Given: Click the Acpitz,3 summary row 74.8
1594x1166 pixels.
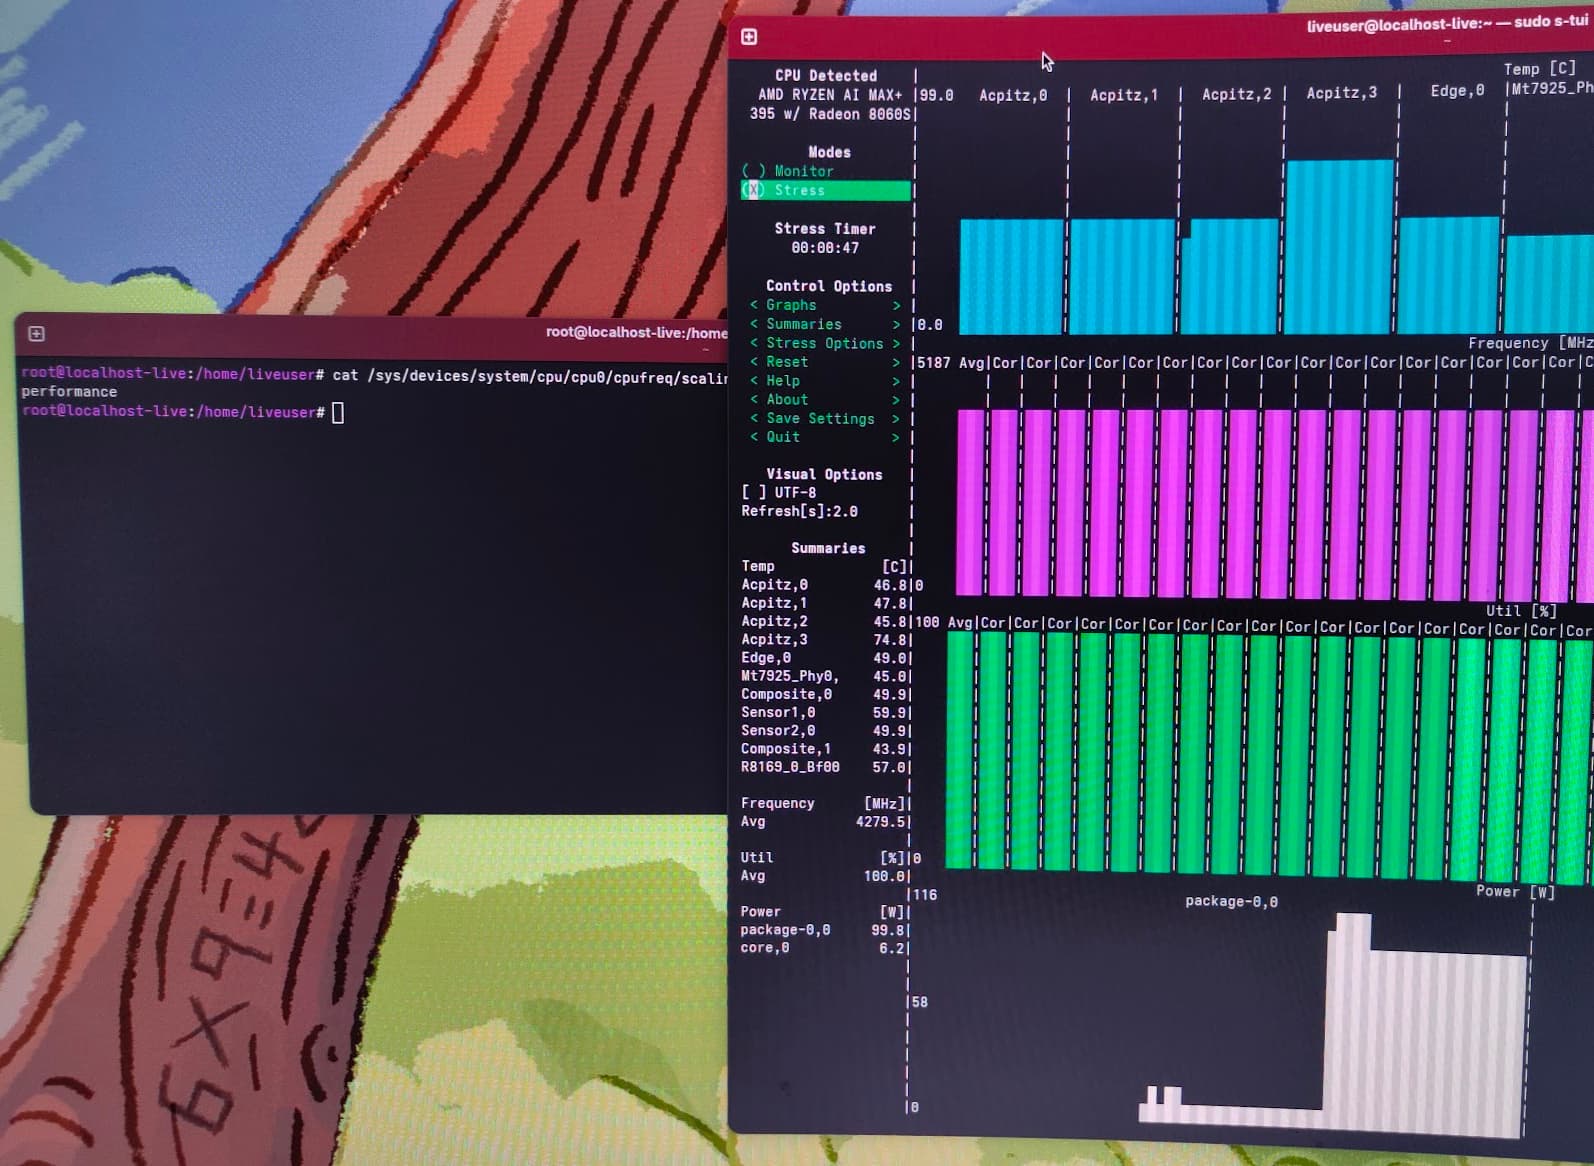Looking at the screenshot, I should point(825,640).
